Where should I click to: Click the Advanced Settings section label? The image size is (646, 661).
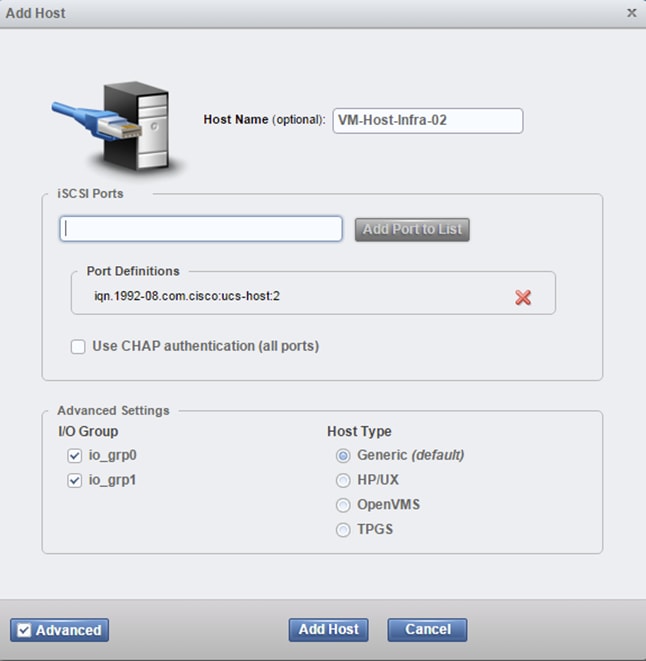point(113,410)
